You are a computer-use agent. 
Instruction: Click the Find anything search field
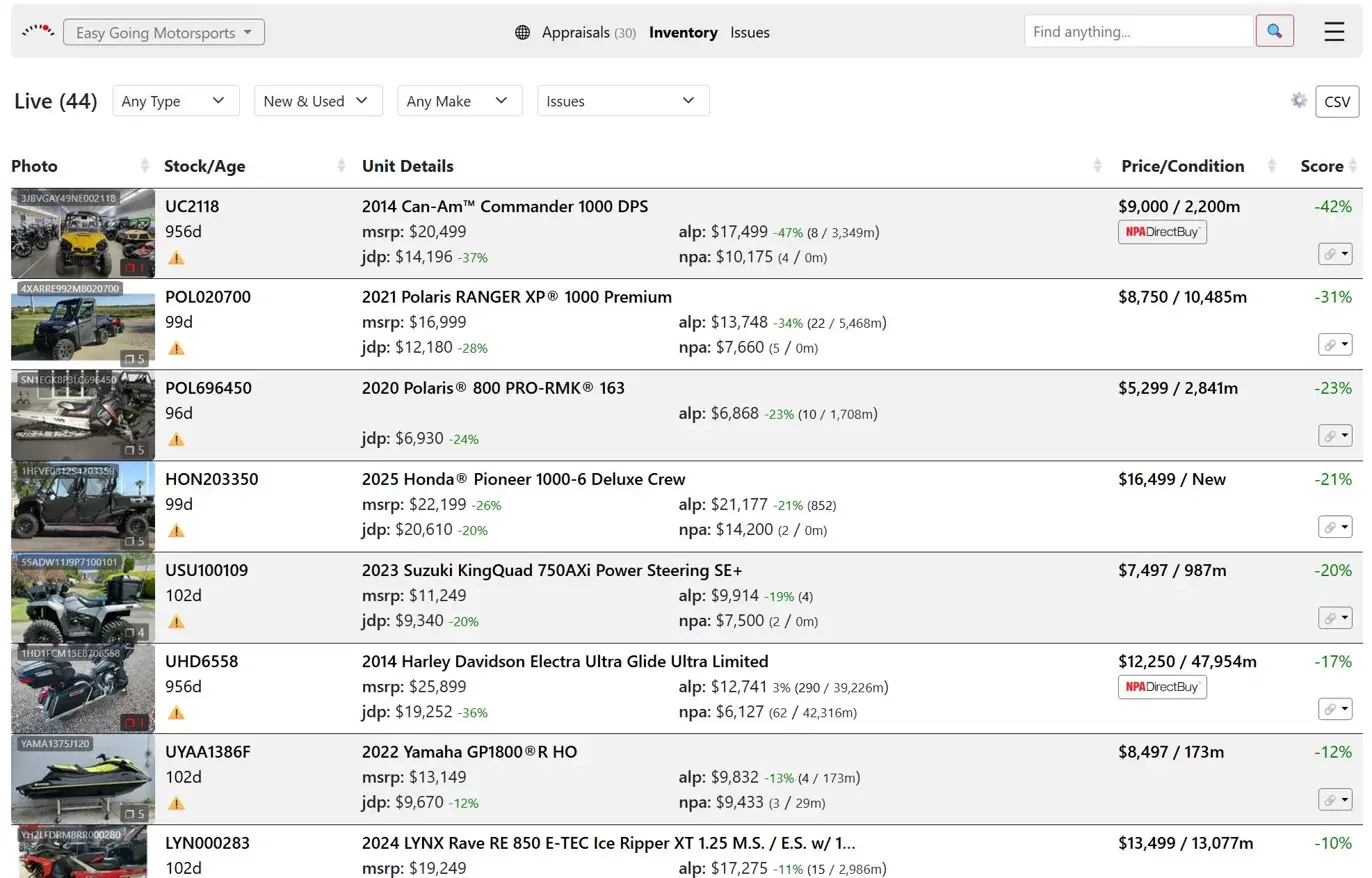pyautogui.click(x=1139, y=31)
